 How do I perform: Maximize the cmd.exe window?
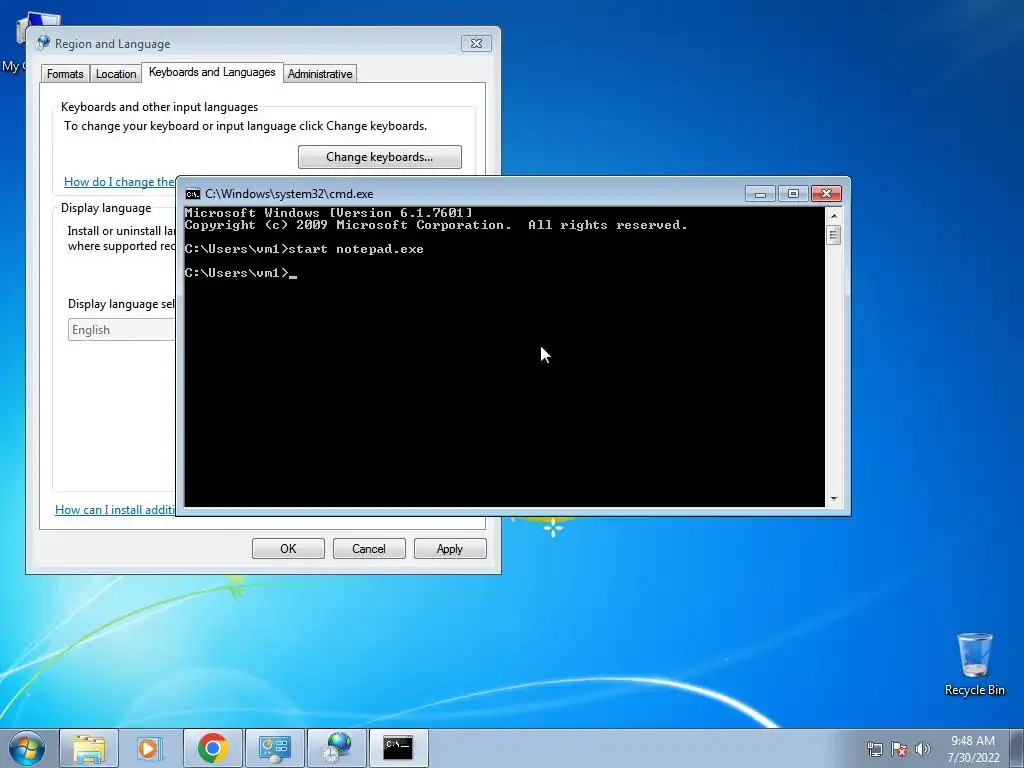793,194
